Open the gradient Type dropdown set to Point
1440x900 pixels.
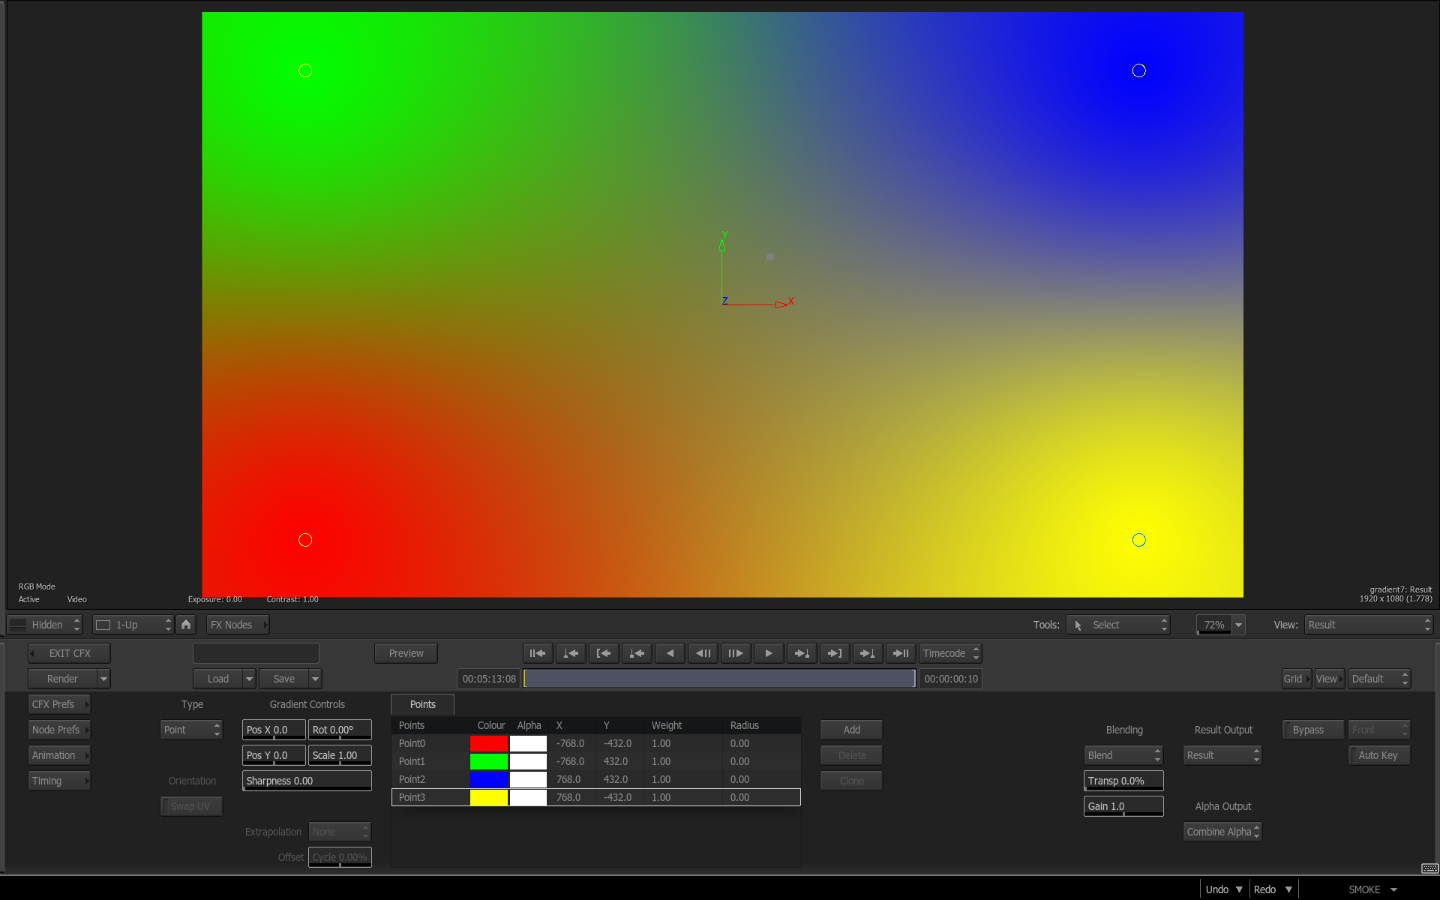[191, 730]
